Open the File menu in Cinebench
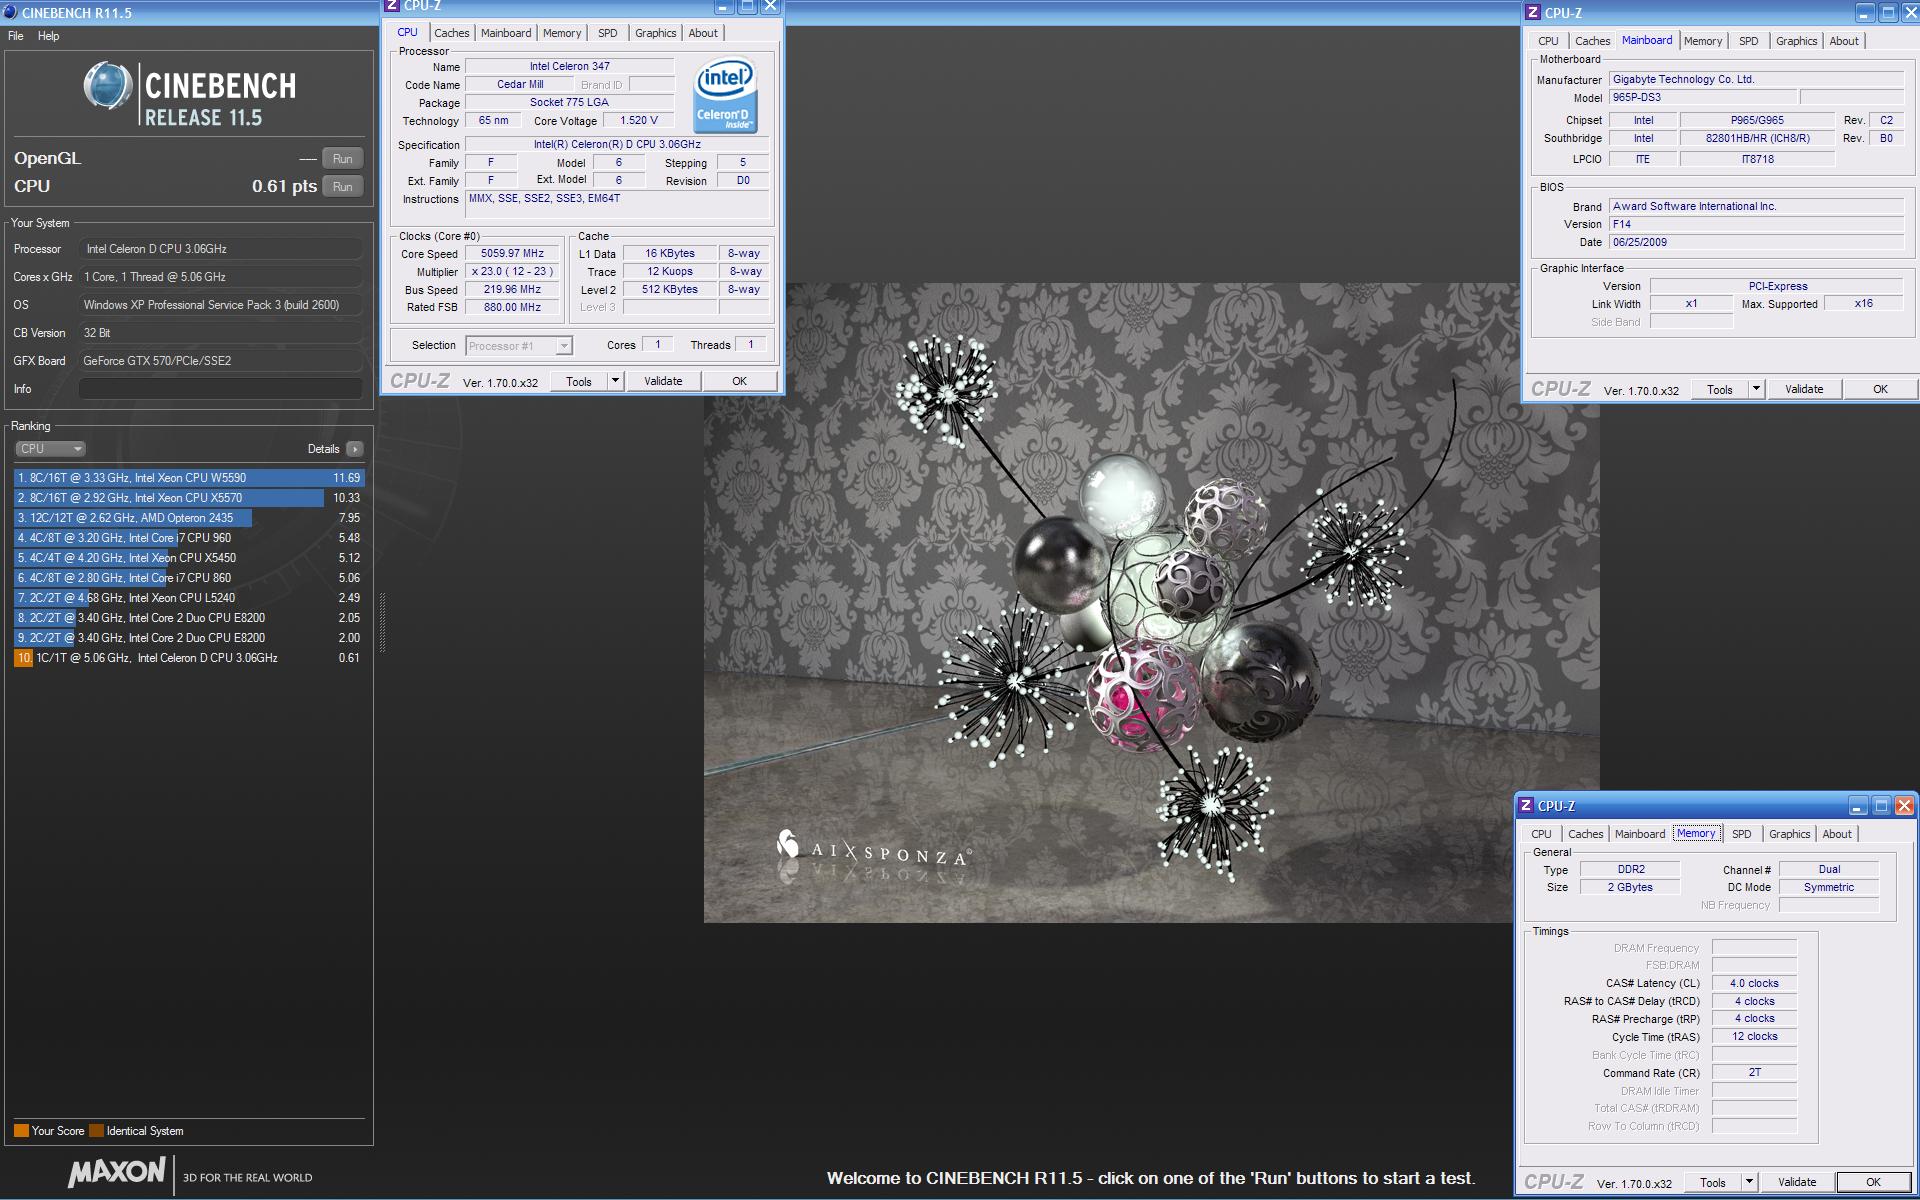1920x1200 pixels. (16, 36)
